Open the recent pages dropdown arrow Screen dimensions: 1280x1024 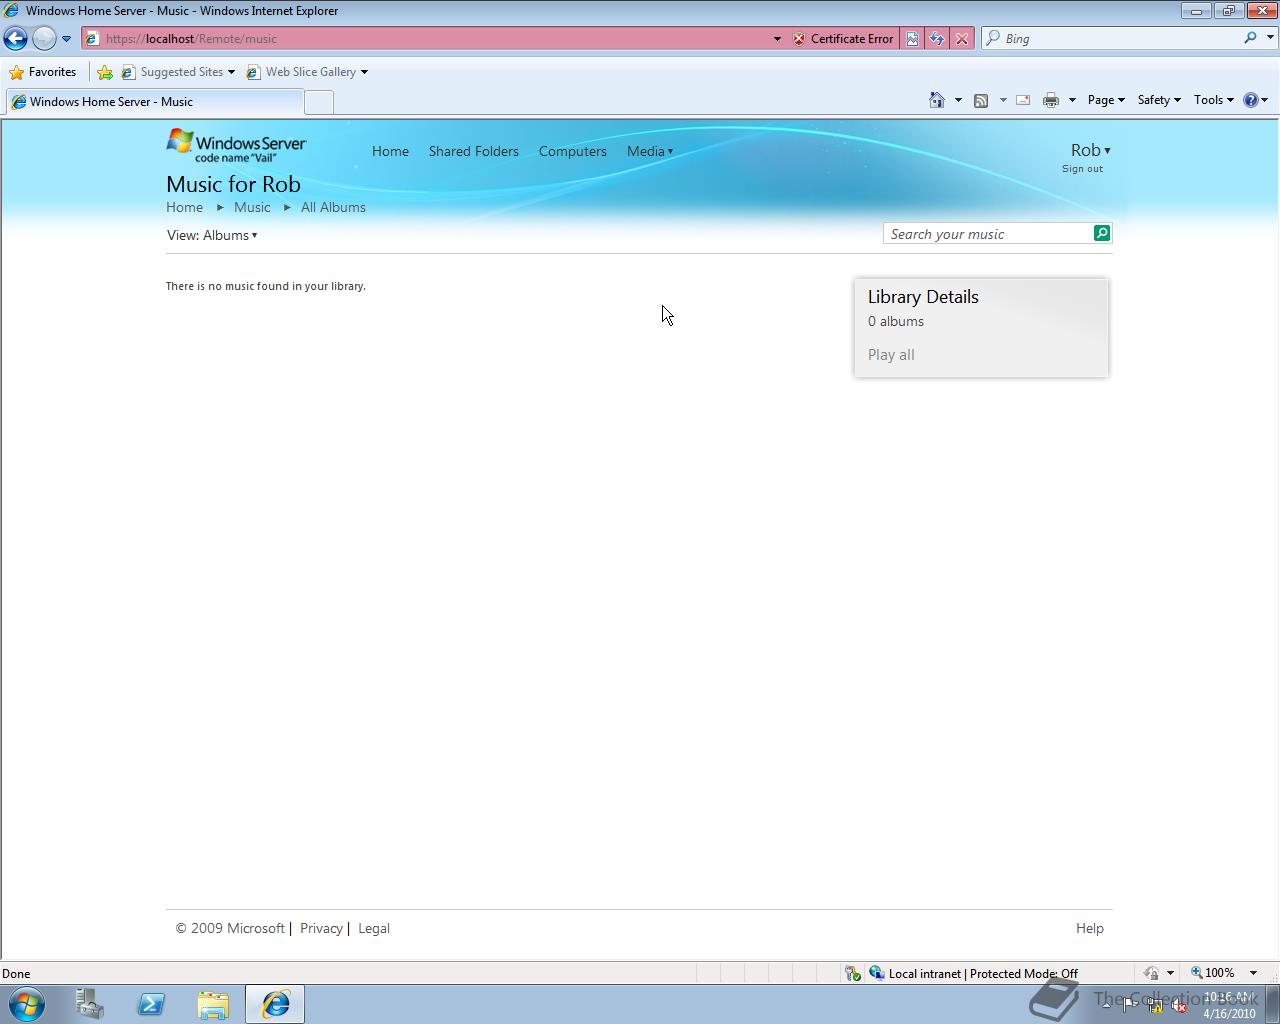pyautogui.click(x=66, y=39)
